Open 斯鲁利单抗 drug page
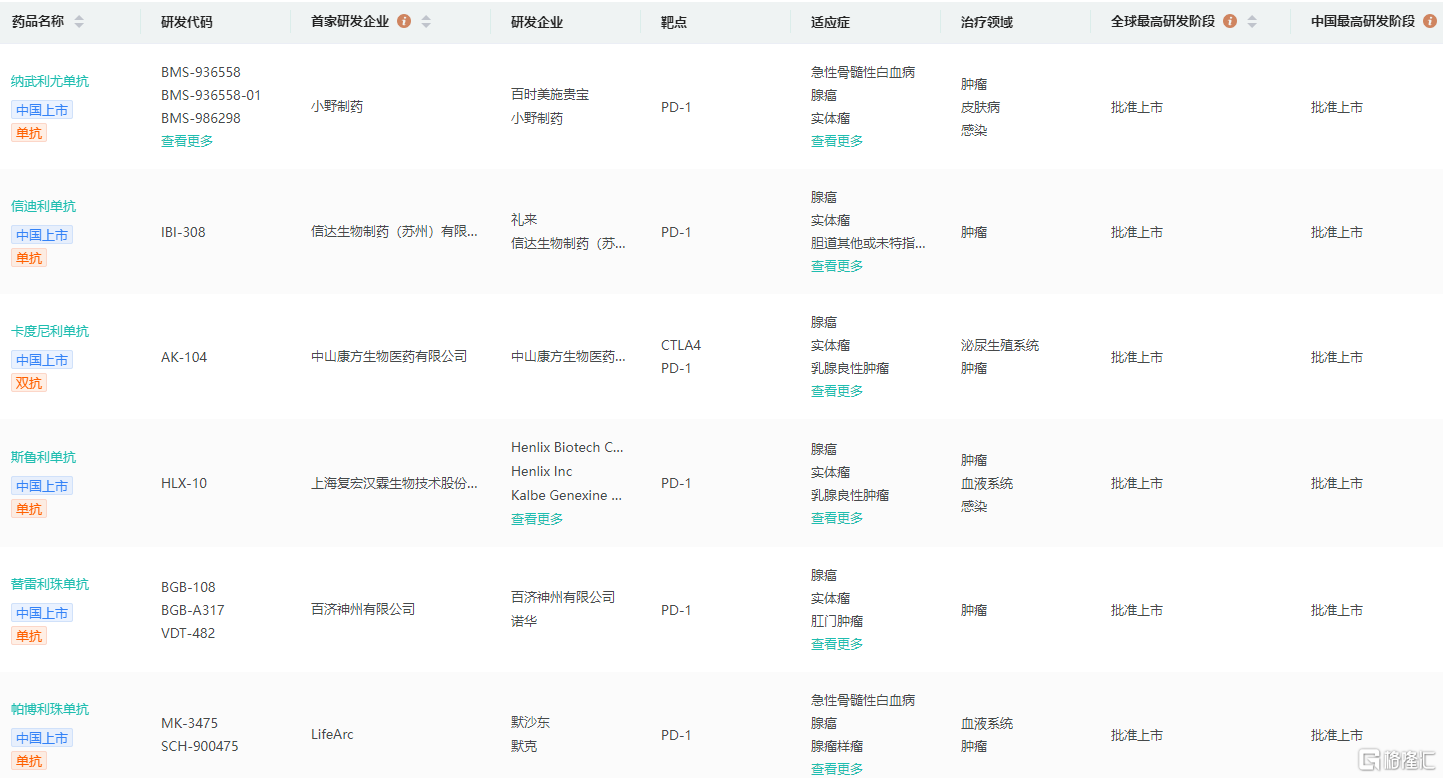Image resolution: width=1443 pixels, height=778 pixels. click(x=43, y=457)
